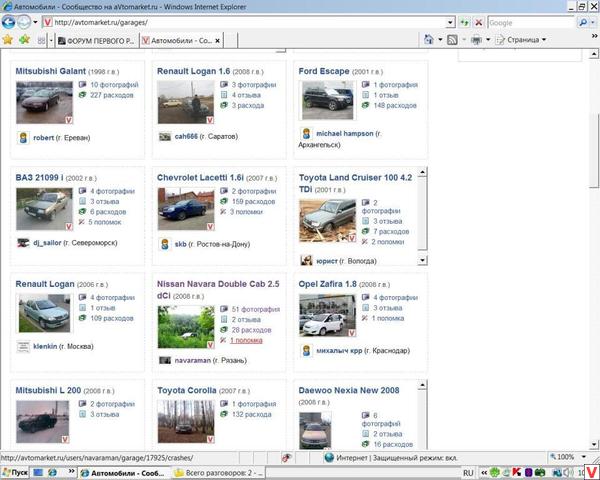This screenshot has height=480, width=600.
Task: Open the Opel Zafira 1.8 title link
Action: tap(327, 284)
